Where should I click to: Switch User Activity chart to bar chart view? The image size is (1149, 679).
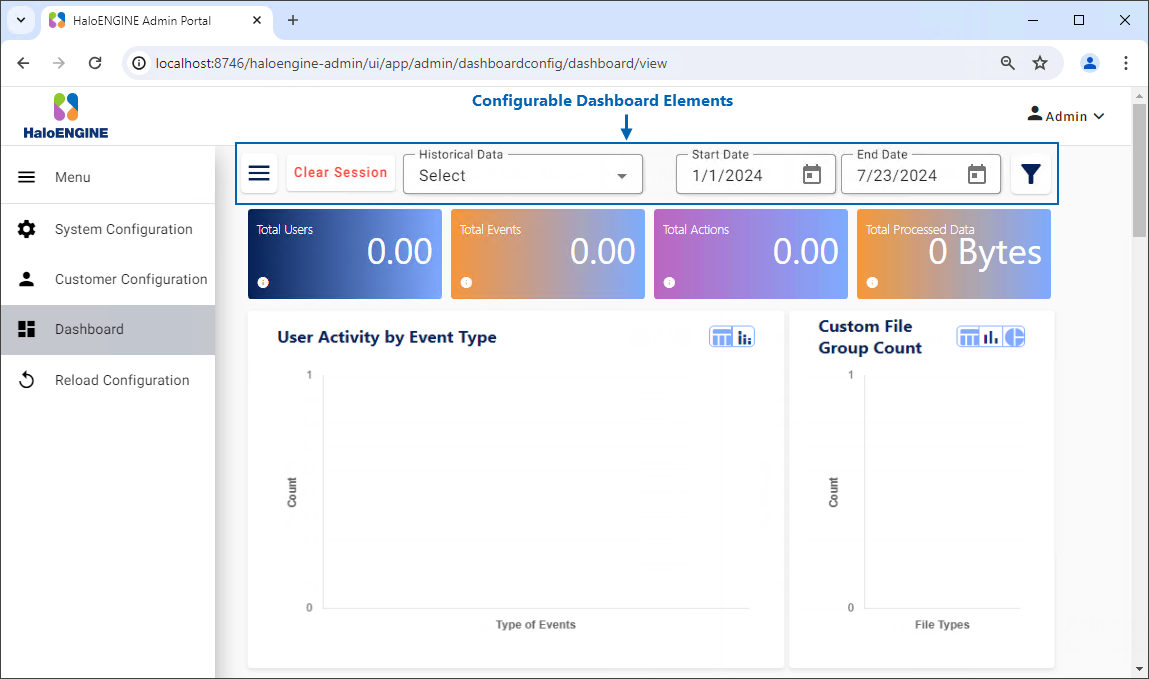pyautogui.click(x=742, y=337)
